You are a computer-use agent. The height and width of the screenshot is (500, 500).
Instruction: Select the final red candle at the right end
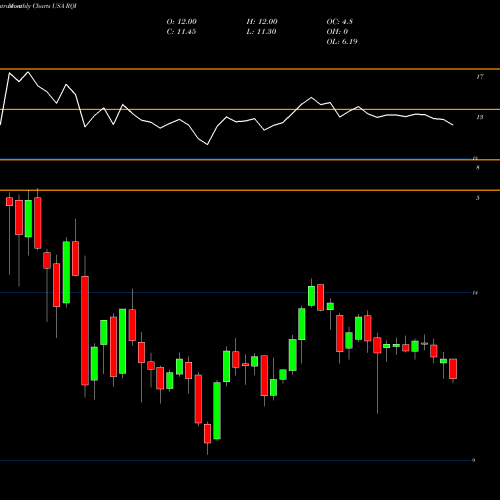(x=453, y=369)
